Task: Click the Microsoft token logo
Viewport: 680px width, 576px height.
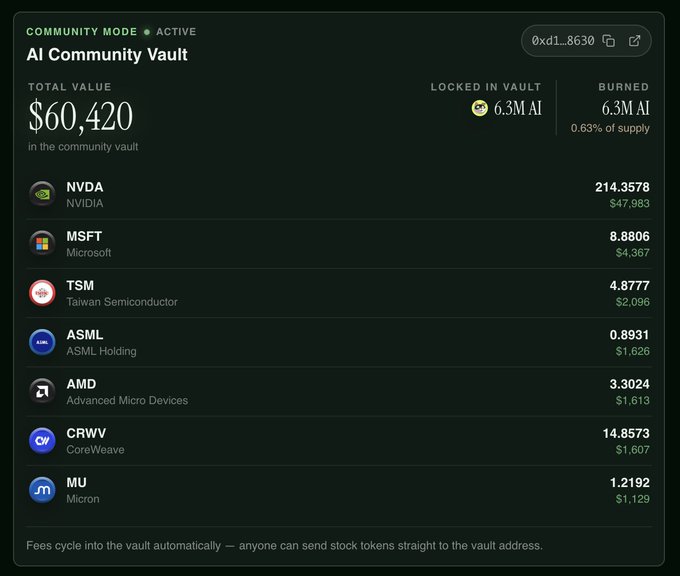Action: [42, 244]
